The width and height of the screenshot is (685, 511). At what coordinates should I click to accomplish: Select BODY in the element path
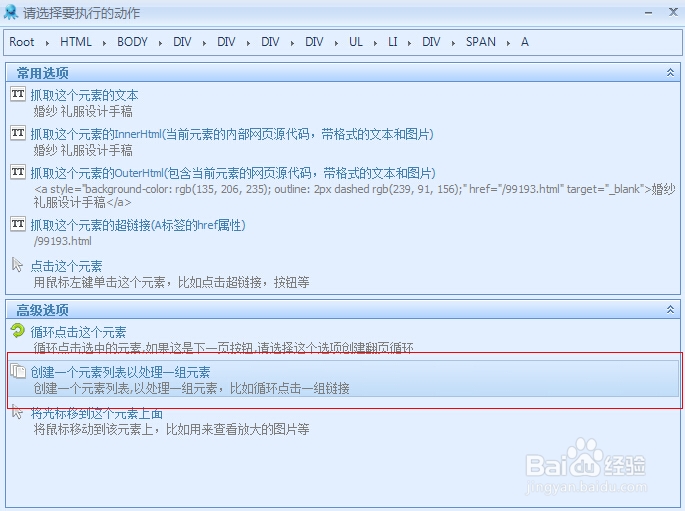(x=132, y=42)
